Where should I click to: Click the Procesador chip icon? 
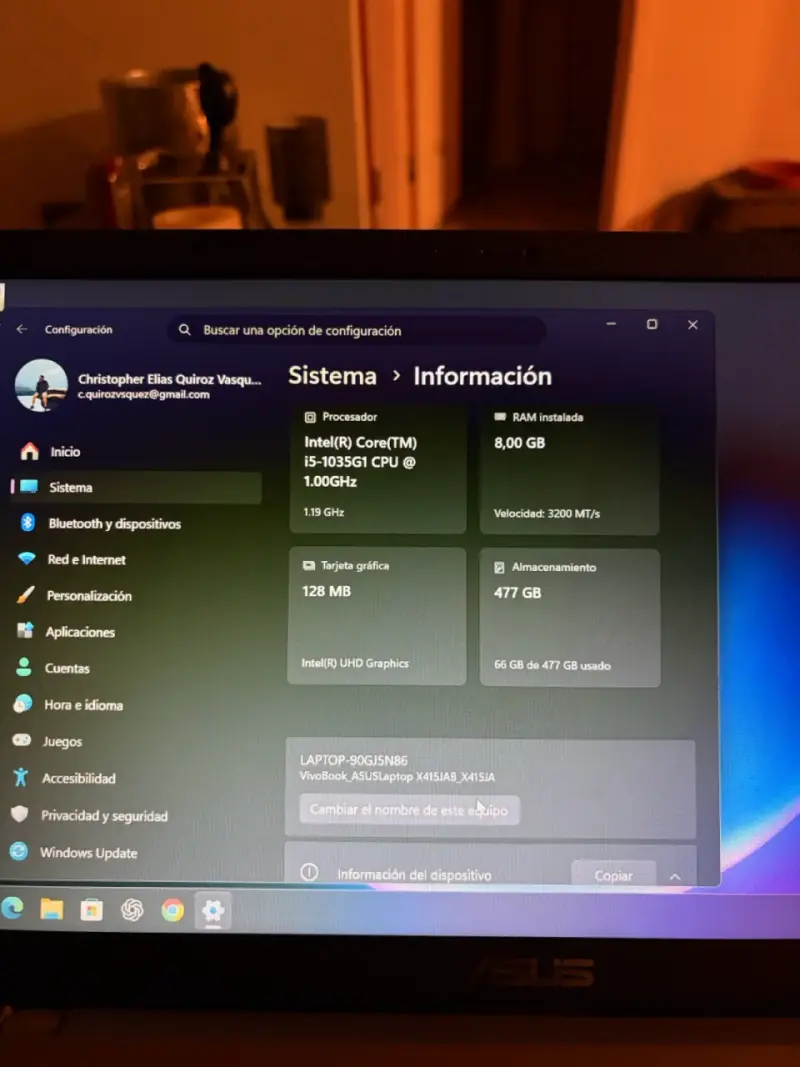310,417
